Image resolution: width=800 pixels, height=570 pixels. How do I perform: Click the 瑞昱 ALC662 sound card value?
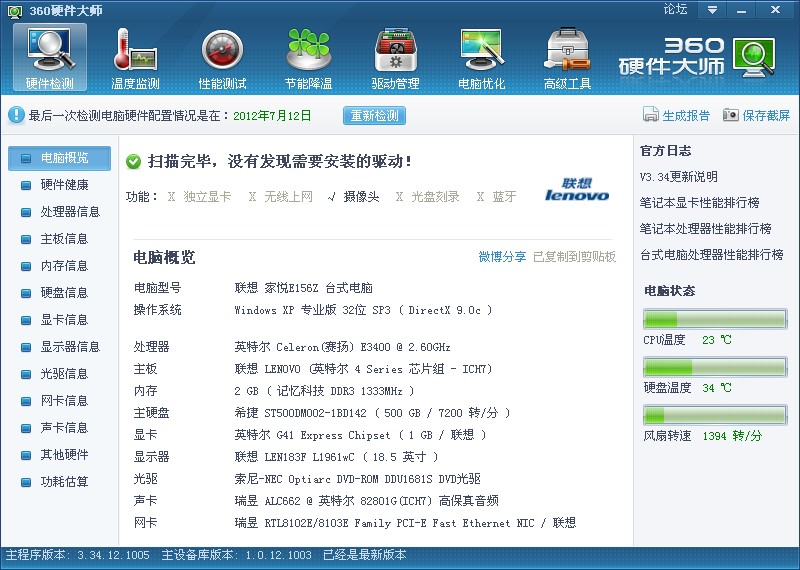(x=366, y=501)
